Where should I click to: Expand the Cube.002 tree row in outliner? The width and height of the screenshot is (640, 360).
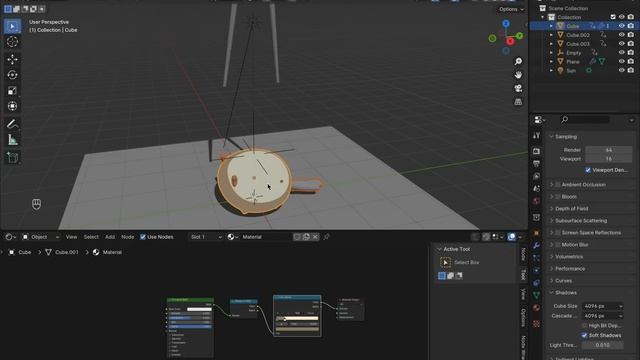(x=551, y=35)
